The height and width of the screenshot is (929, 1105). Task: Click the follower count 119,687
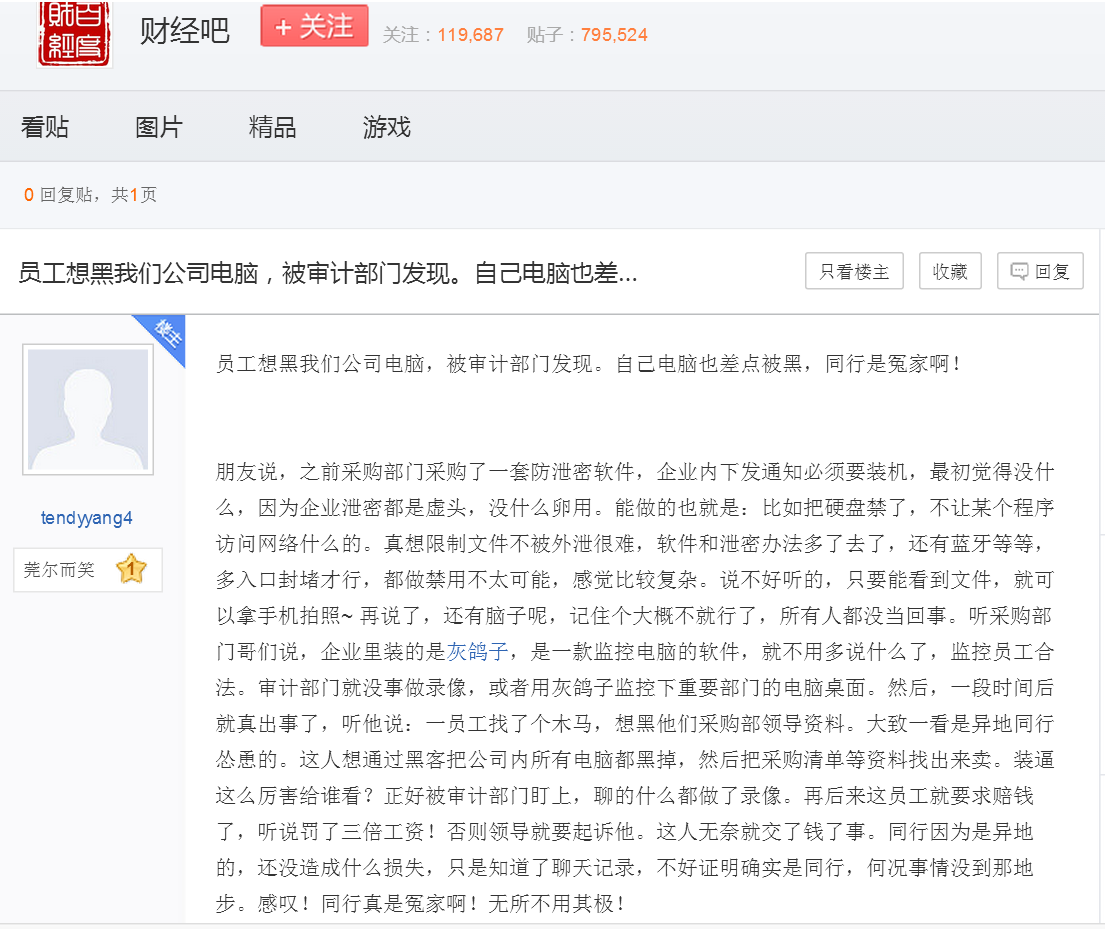pyautogui.click(x=470, y=35)
